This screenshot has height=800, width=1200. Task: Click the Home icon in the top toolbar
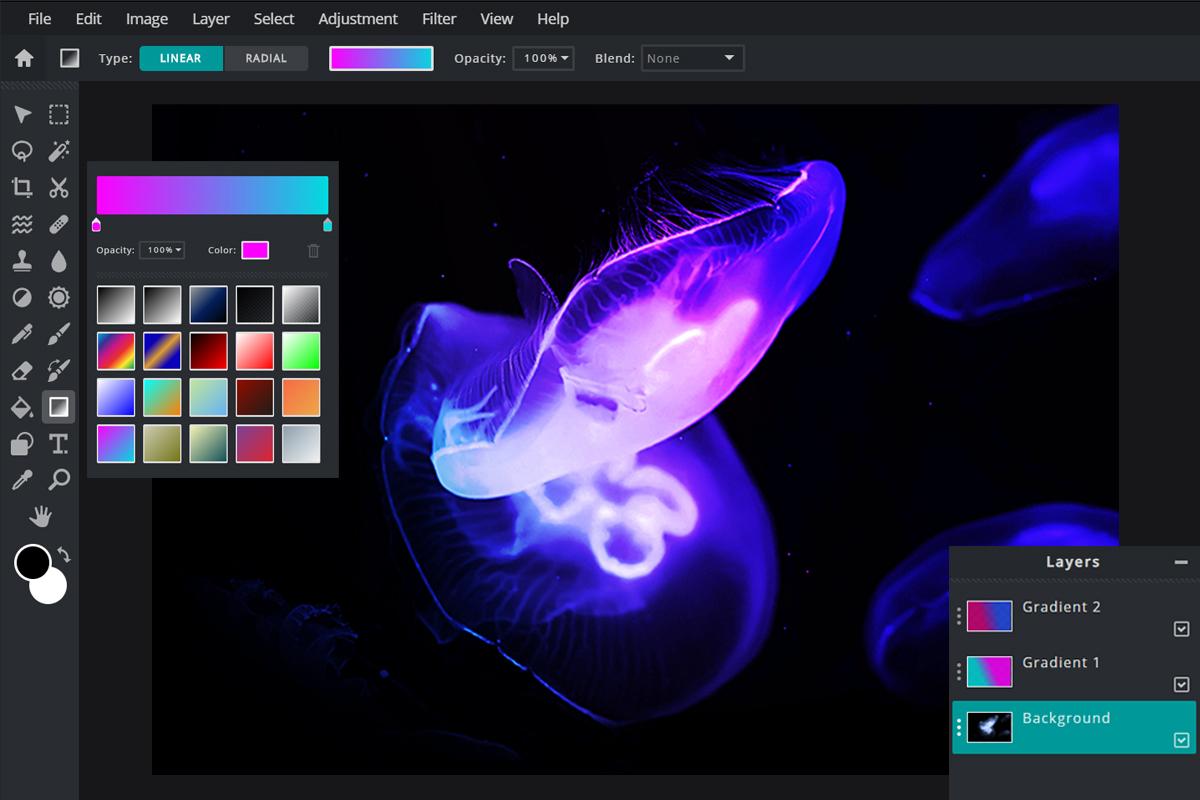click(x=22, y=57)
